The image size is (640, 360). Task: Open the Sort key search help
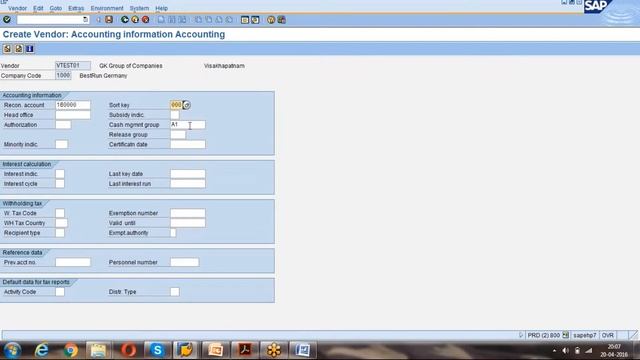(x=187, y=105)
